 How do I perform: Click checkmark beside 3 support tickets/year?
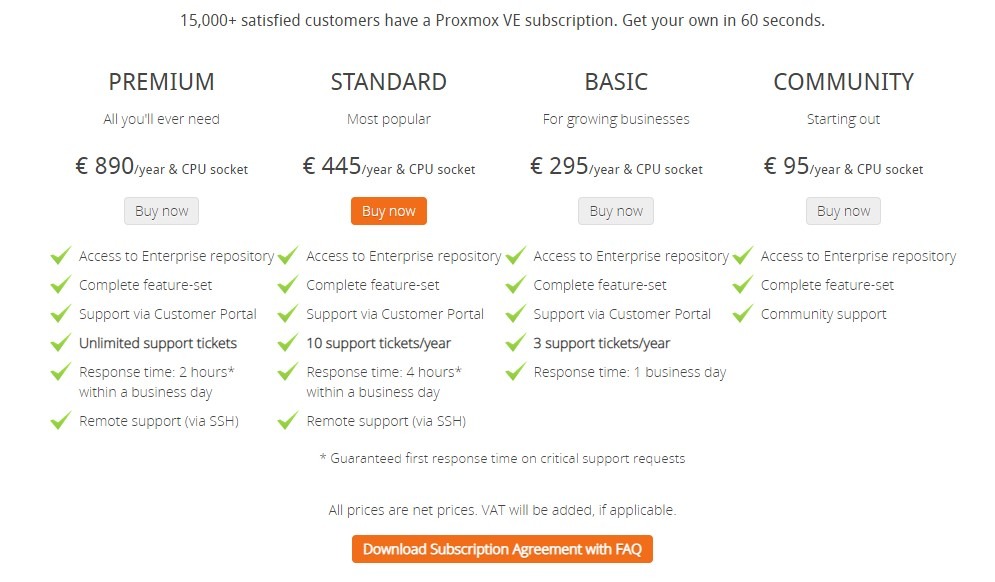point(515,343)
